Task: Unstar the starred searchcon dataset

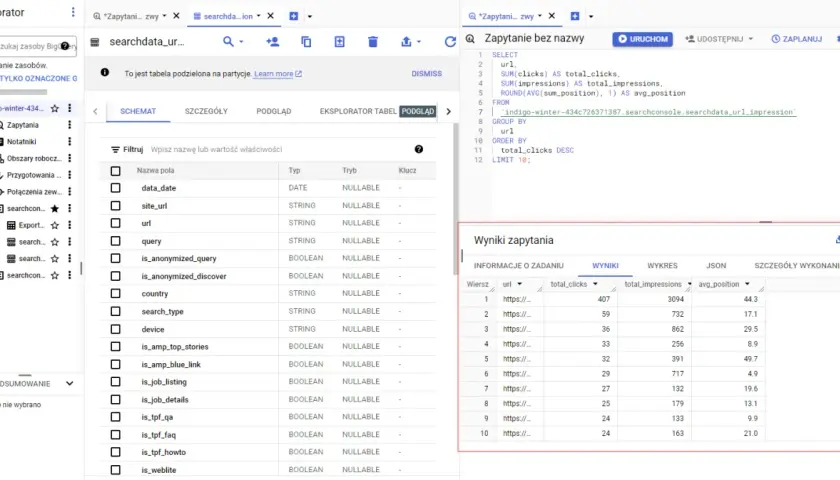Action: [55, 208]
